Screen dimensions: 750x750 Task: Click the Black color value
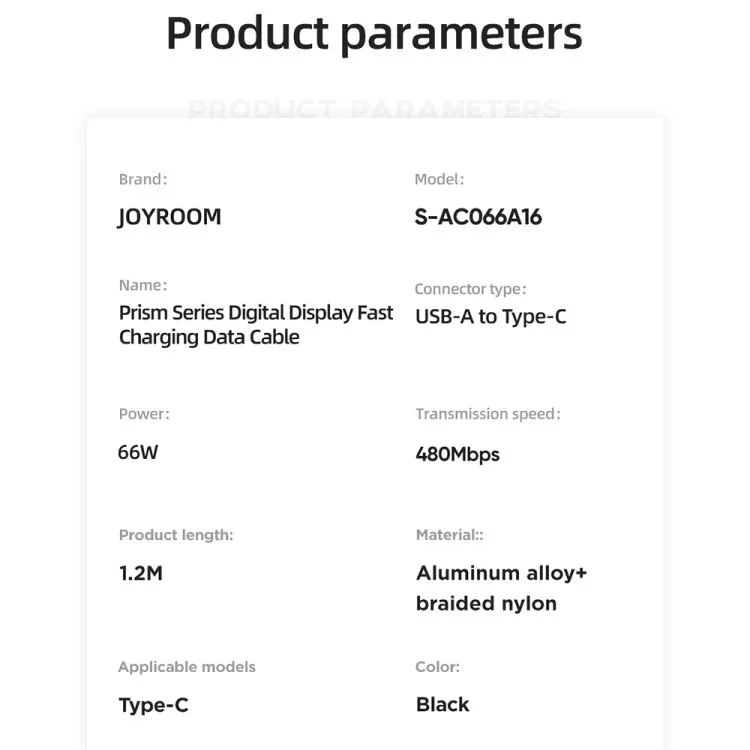click(x=442, y=704)
